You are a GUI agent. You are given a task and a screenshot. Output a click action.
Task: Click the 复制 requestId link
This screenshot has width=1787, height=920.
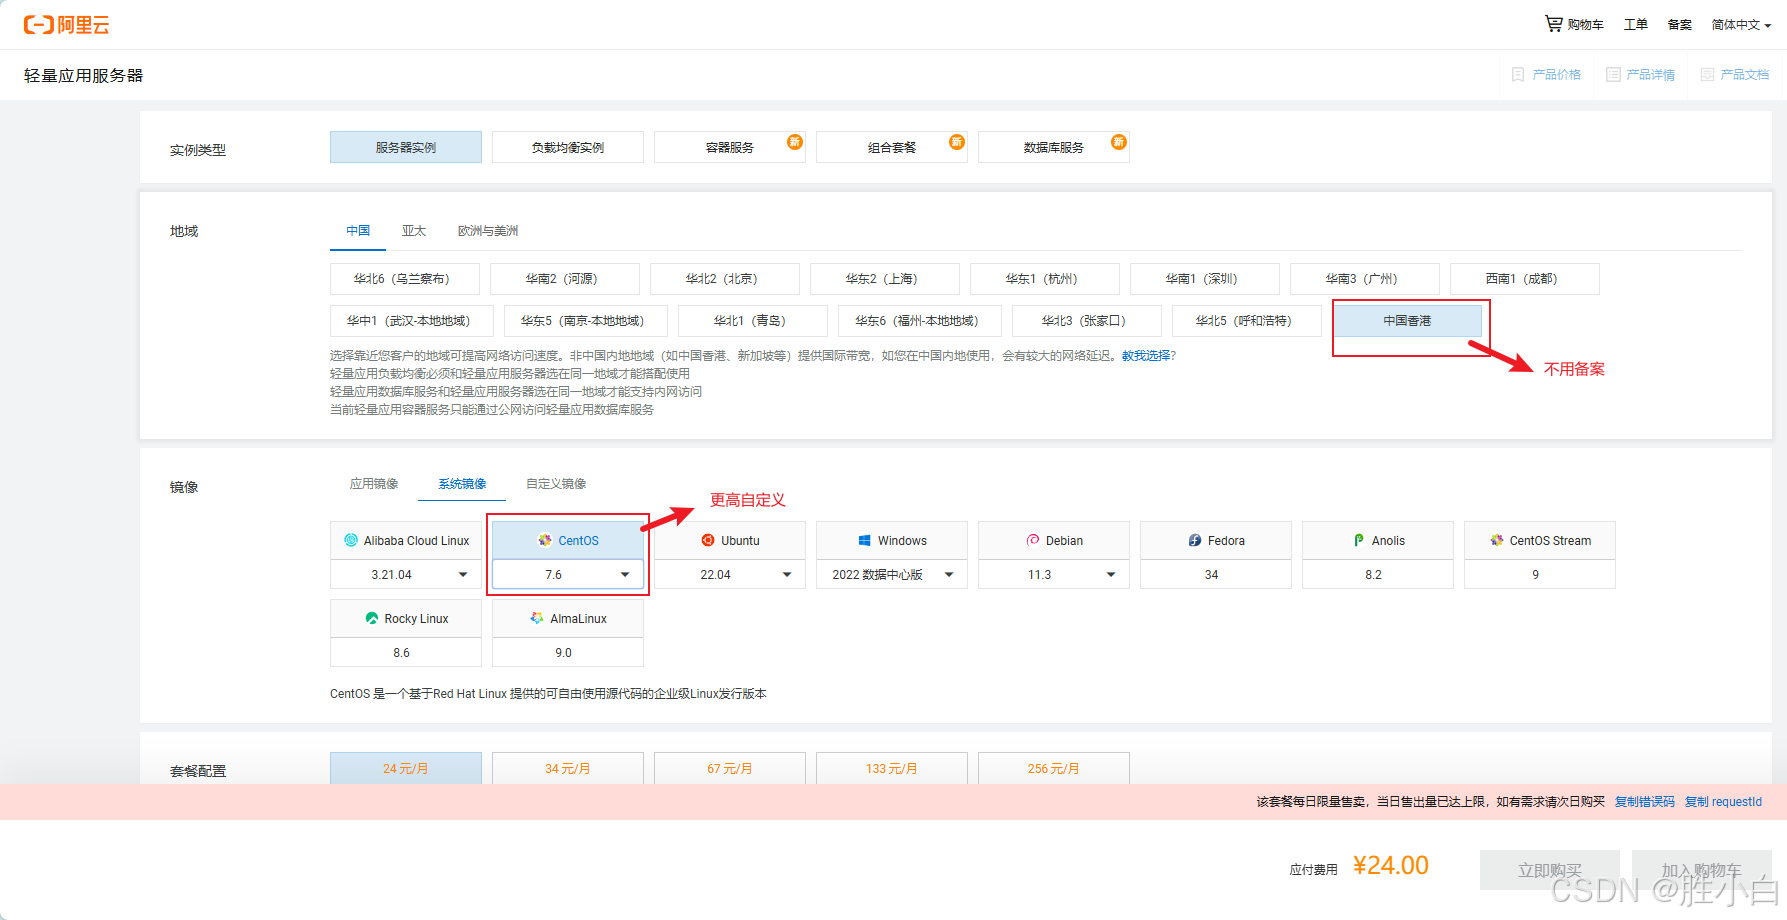(x=1724, y=802)
